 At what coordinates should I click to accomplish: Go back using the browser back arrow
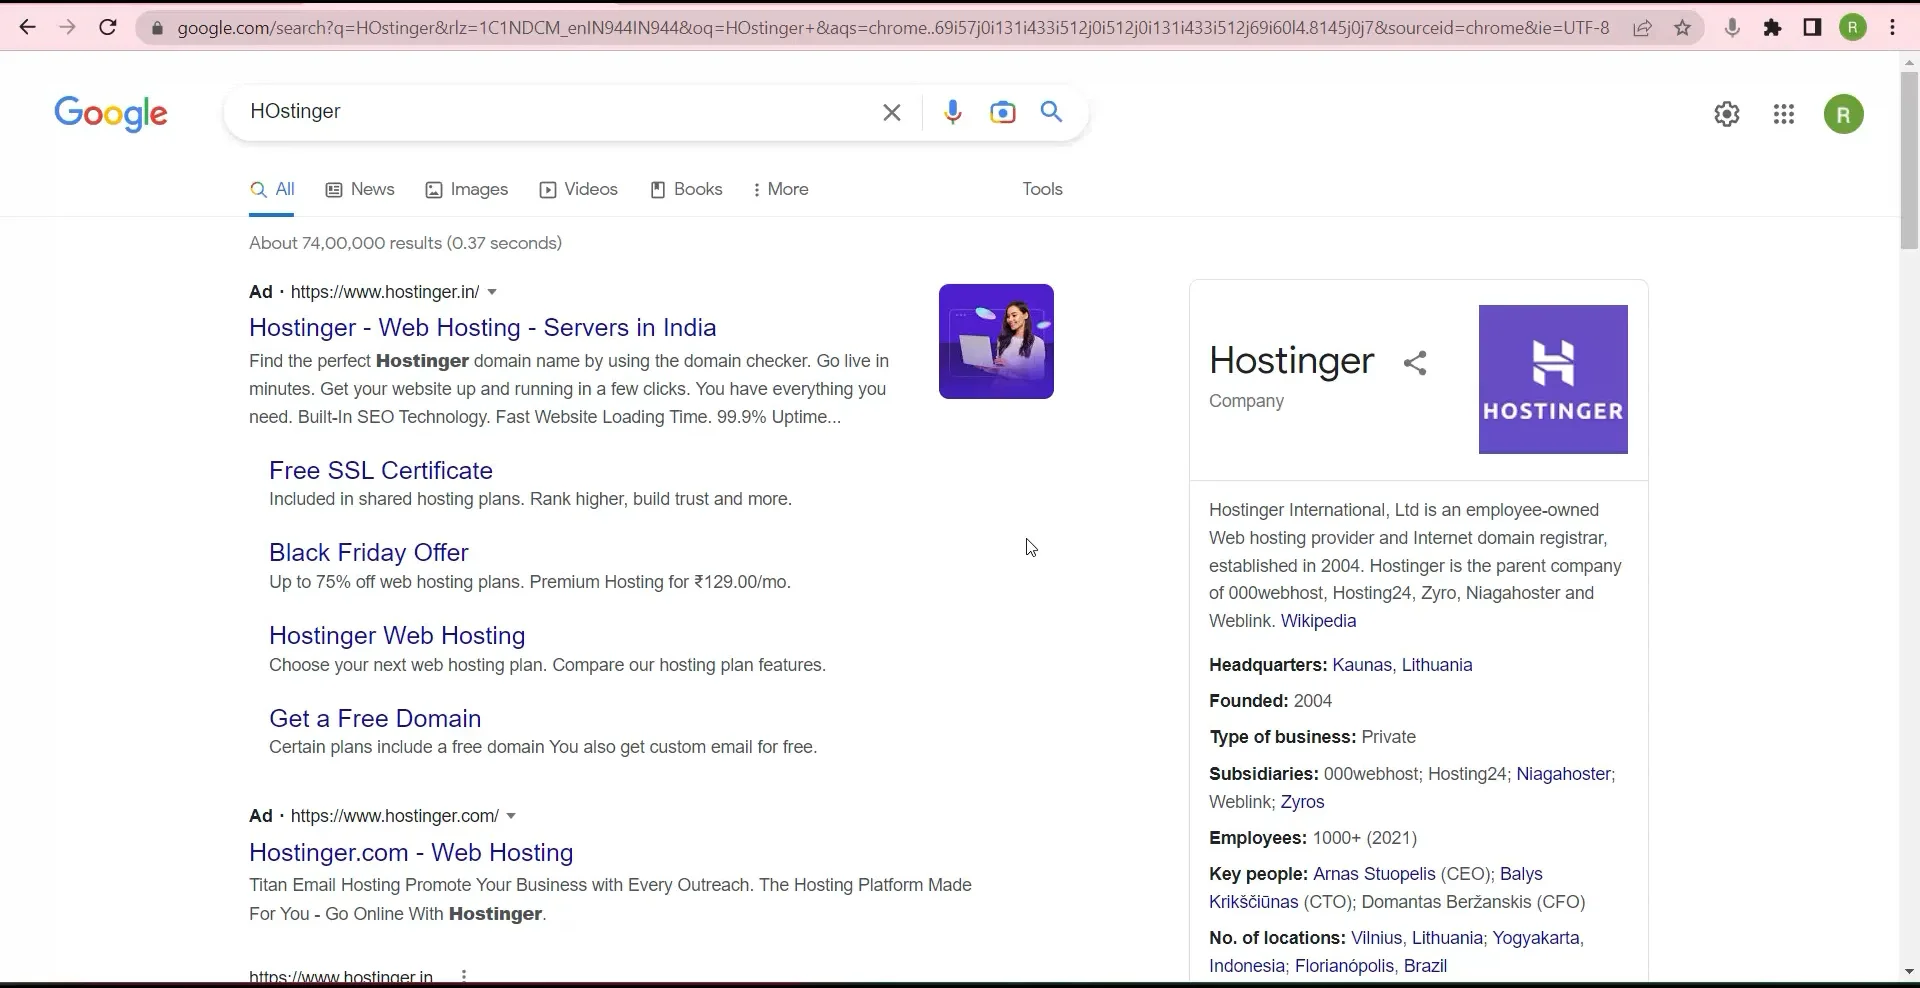coord(27,28)
